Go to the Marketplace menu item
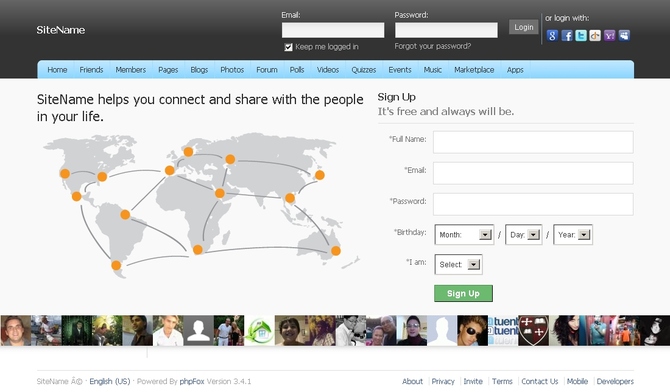670x392 pixels. coord(474,70)
